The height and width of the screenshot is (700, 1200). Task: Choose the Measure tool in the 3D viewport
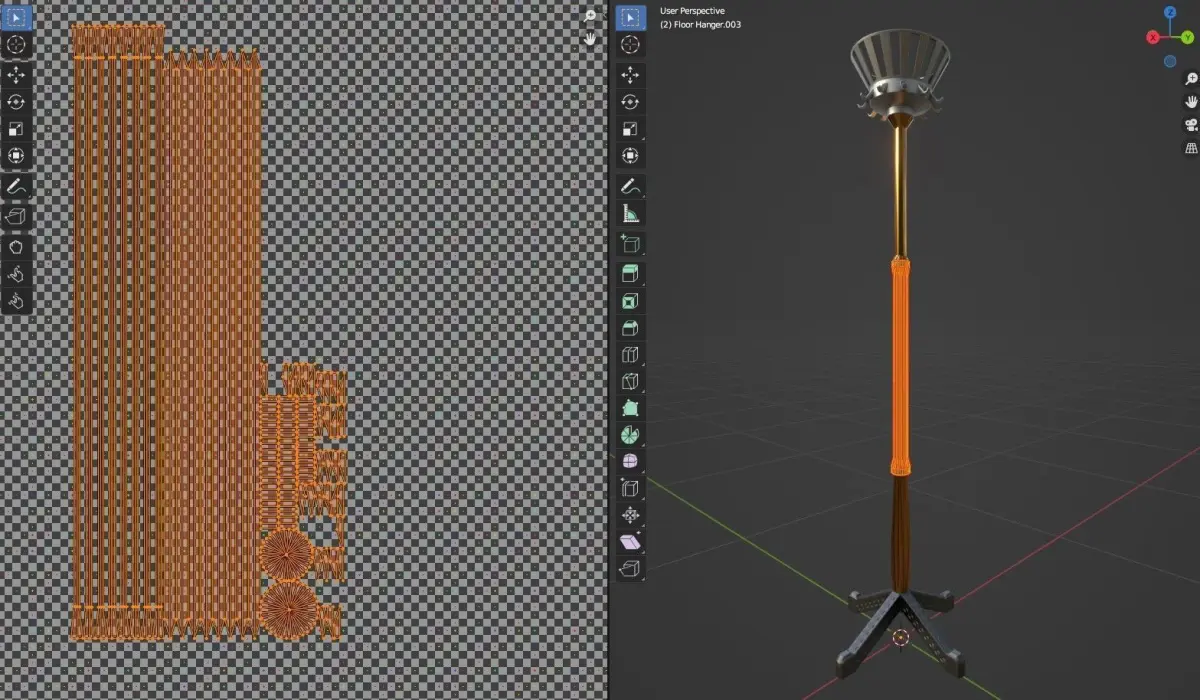pos(630,213)
